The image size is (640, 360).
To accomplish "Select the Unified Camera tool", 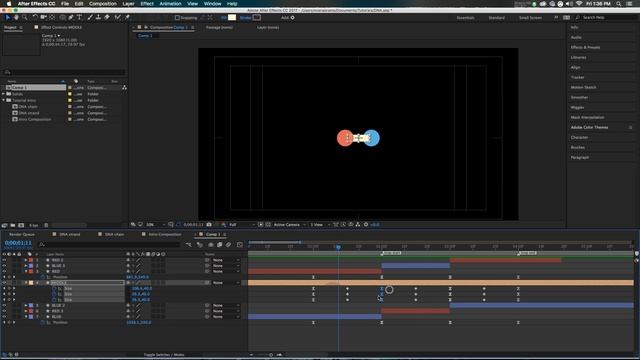I will point(43,18).
